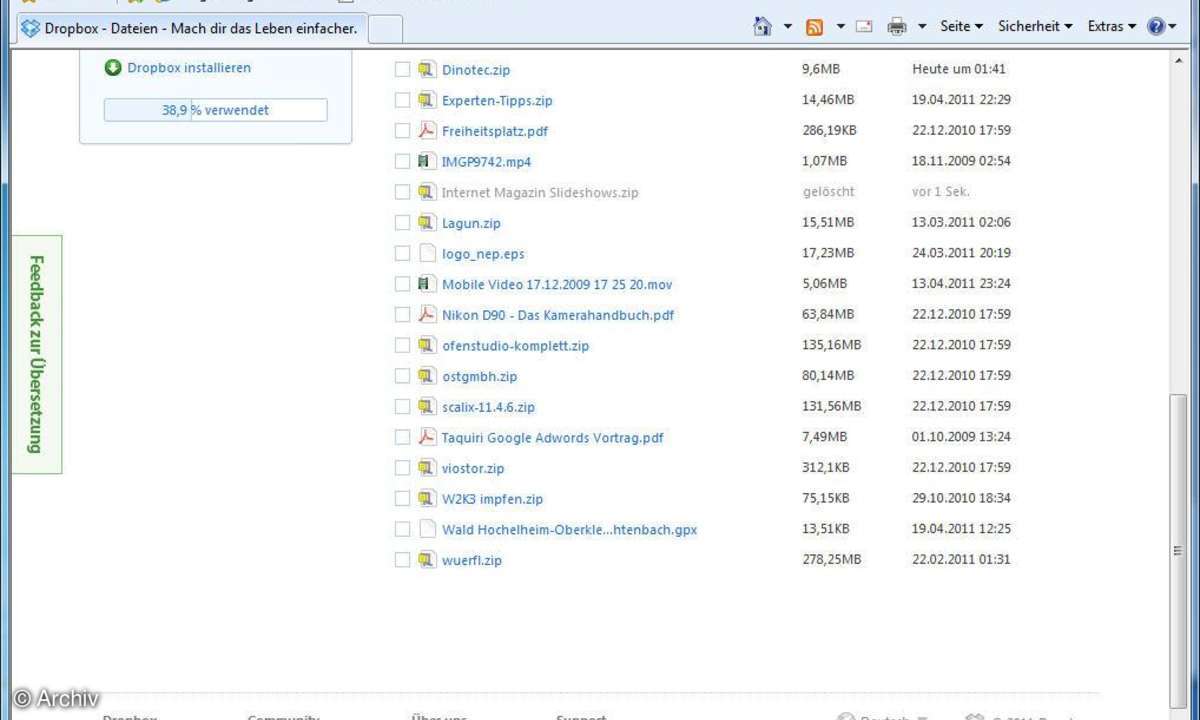Open the Sicherheit menu

pyautogui.click(x=1035, y=27)
